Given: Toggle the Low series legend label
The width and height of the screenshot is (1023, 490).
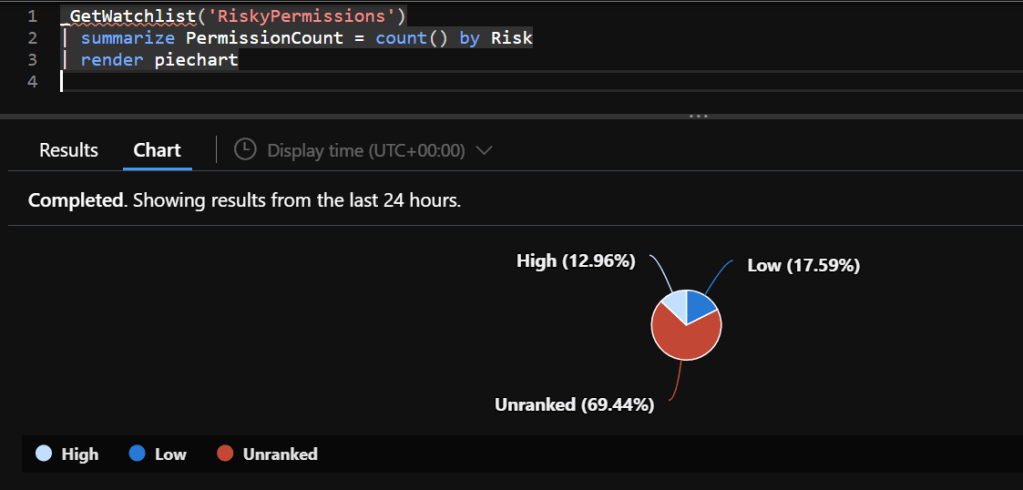Looking at the screenshot, I should [x=170, y=454].
